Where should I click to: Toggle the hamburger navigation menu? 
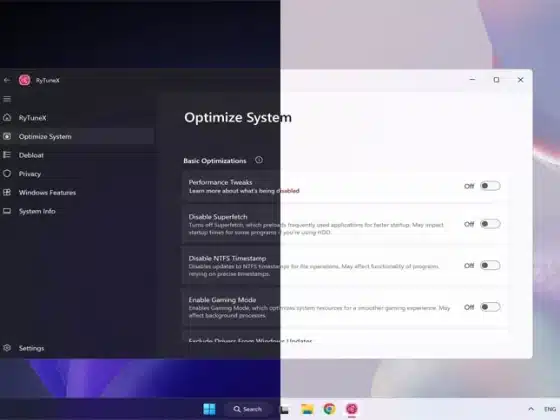tap(7, 99)
